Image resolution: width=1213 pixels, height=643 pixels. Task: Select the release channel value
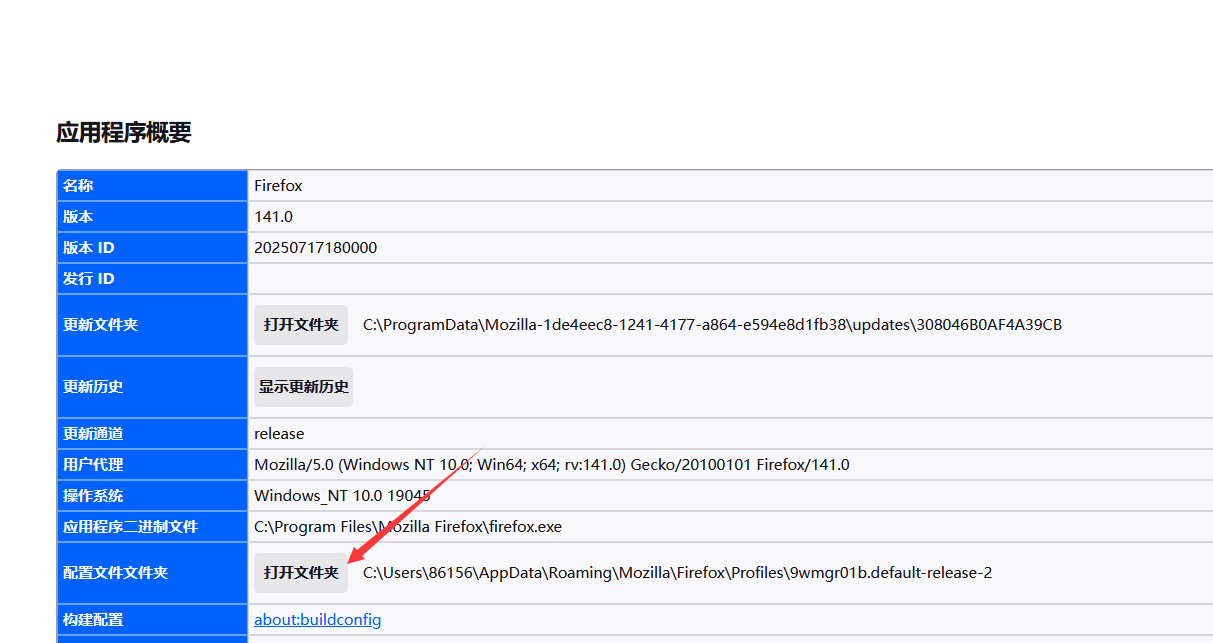[x=279, y=434]
